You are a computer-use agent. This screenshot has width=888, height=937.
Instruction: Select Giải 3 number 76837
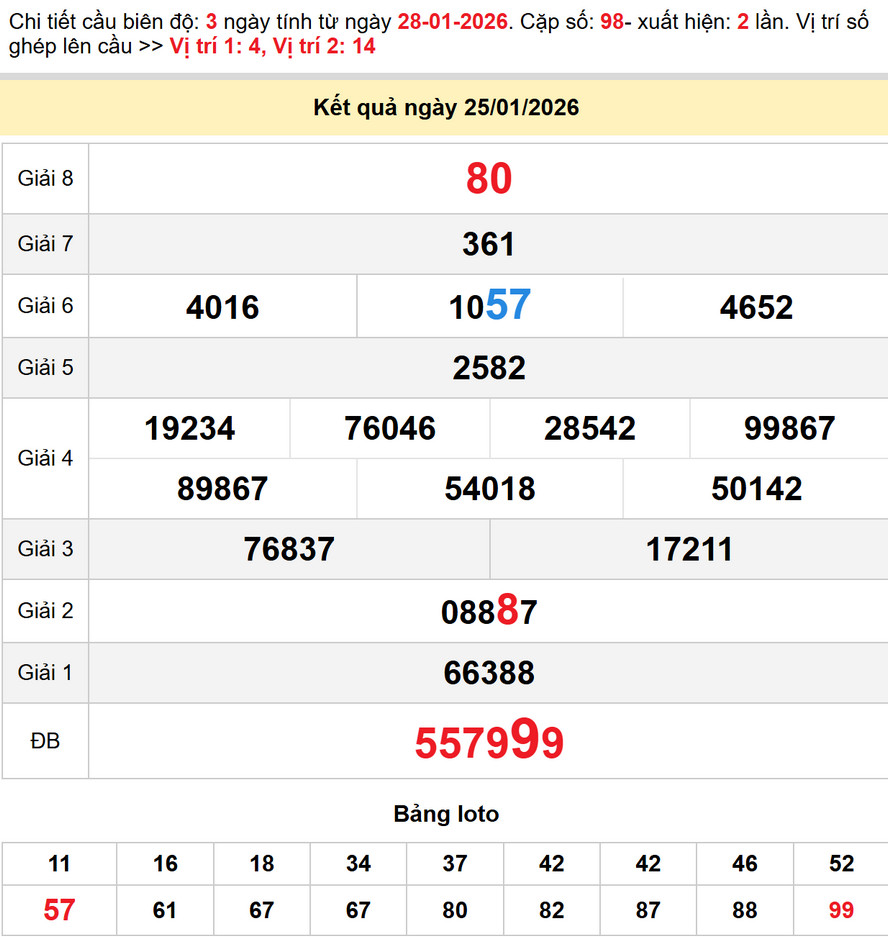pos(289,549)
